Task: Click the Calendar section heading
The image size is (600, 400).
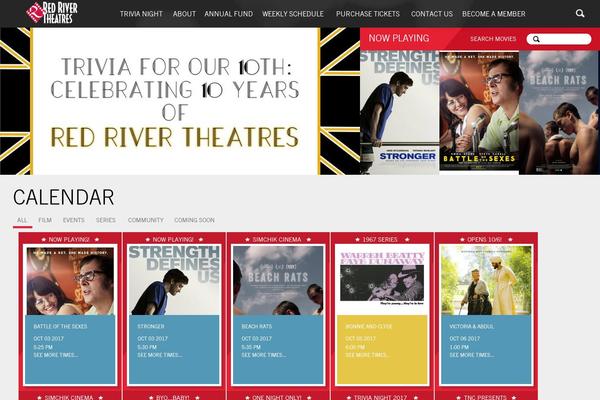Action: [x=64, y=198]
